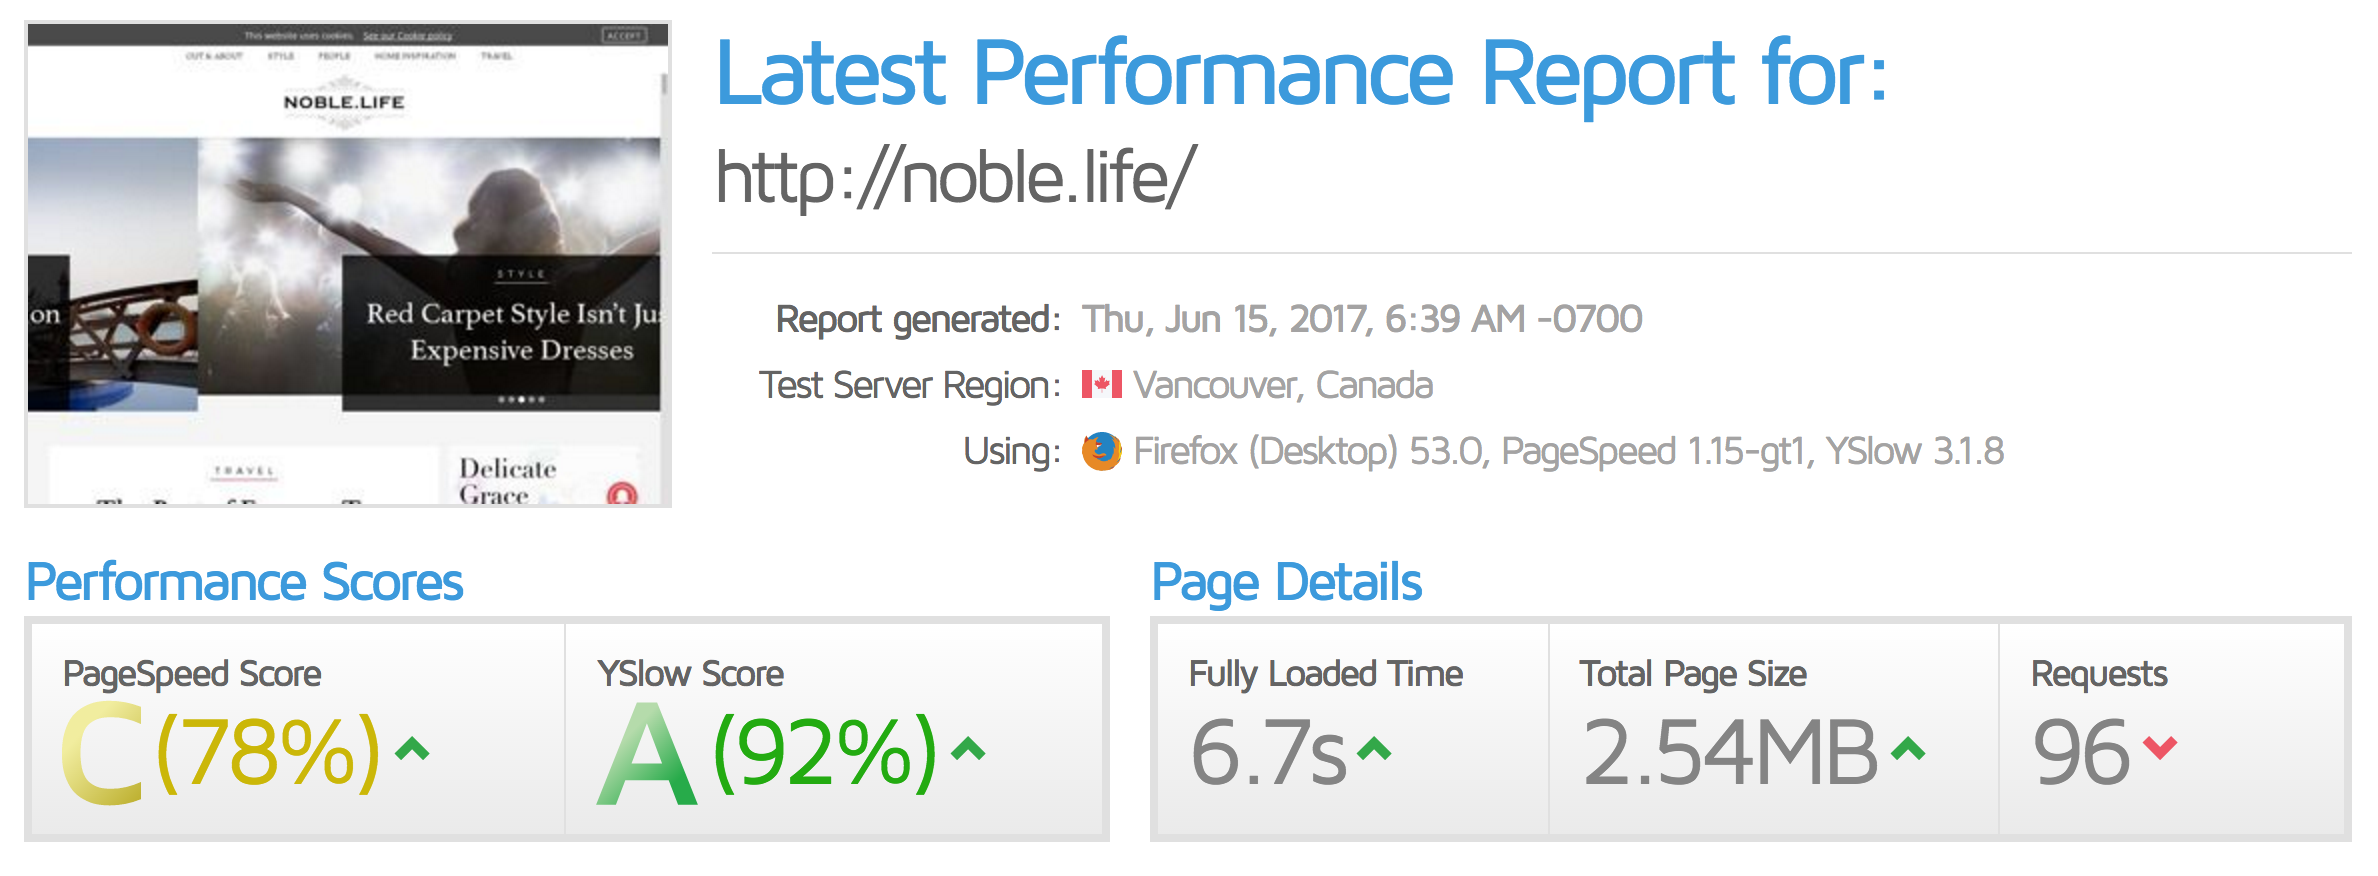The image size is (2378, 876).
Task: Click the green arrow beside PageSpeed 78%
Action: [x=412, y=748]
